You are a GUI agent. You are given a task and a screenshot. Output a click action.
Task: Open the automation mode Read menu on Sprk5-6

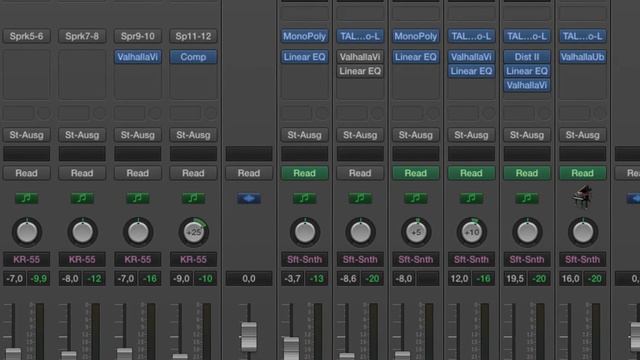tap(27, 173)
